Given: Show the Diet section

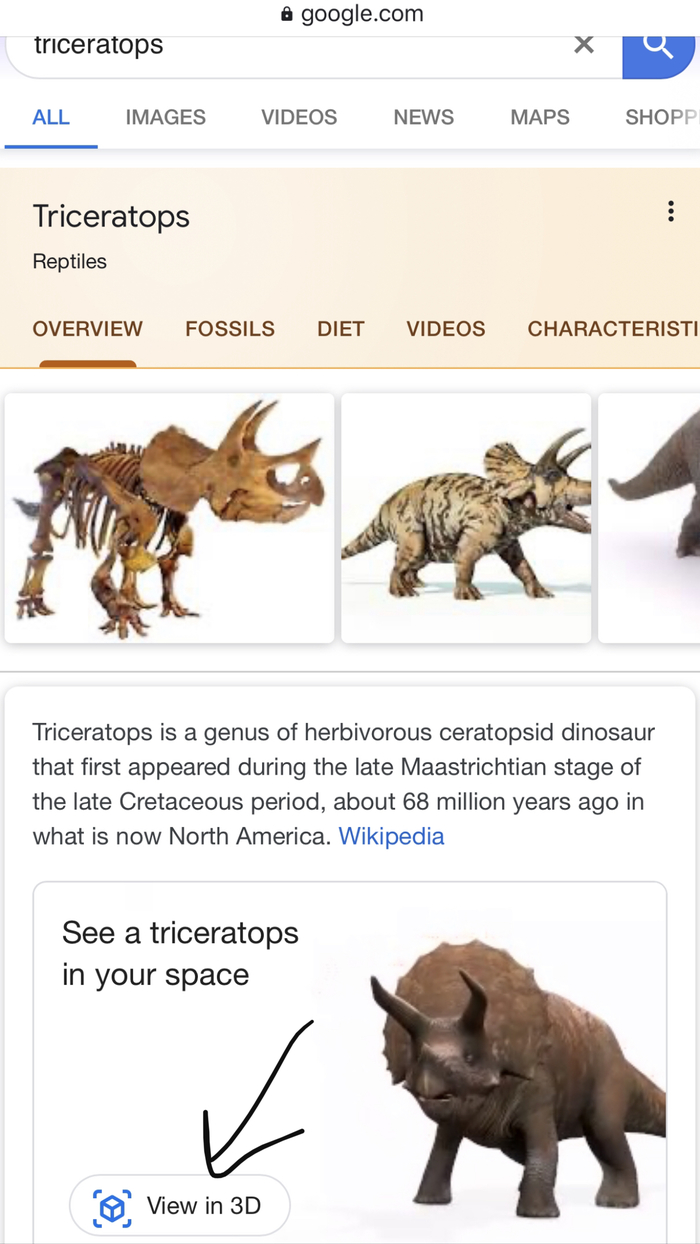Looking at the screenshot, I should point(340,329).
